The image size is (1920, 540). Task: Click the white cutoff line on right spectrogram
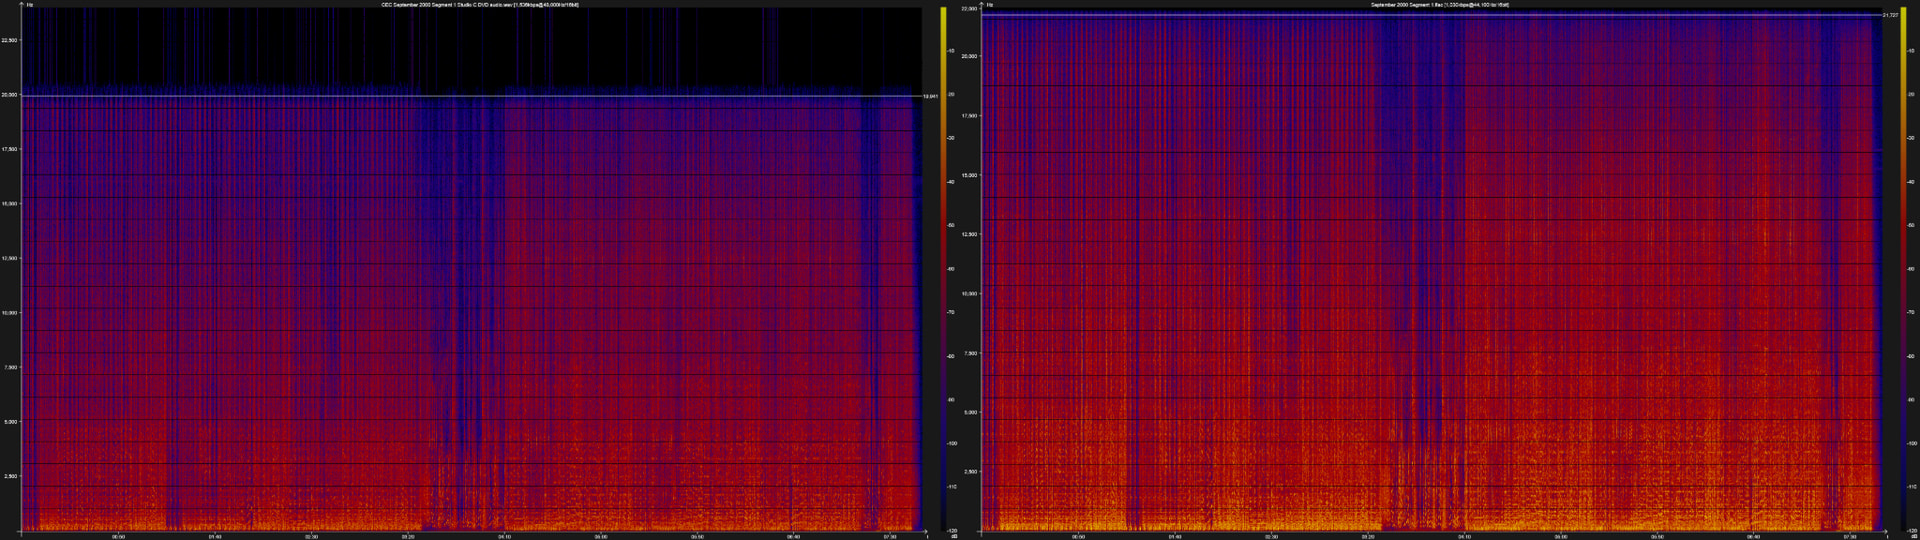pyautogui.click(x=1430, y=15)
